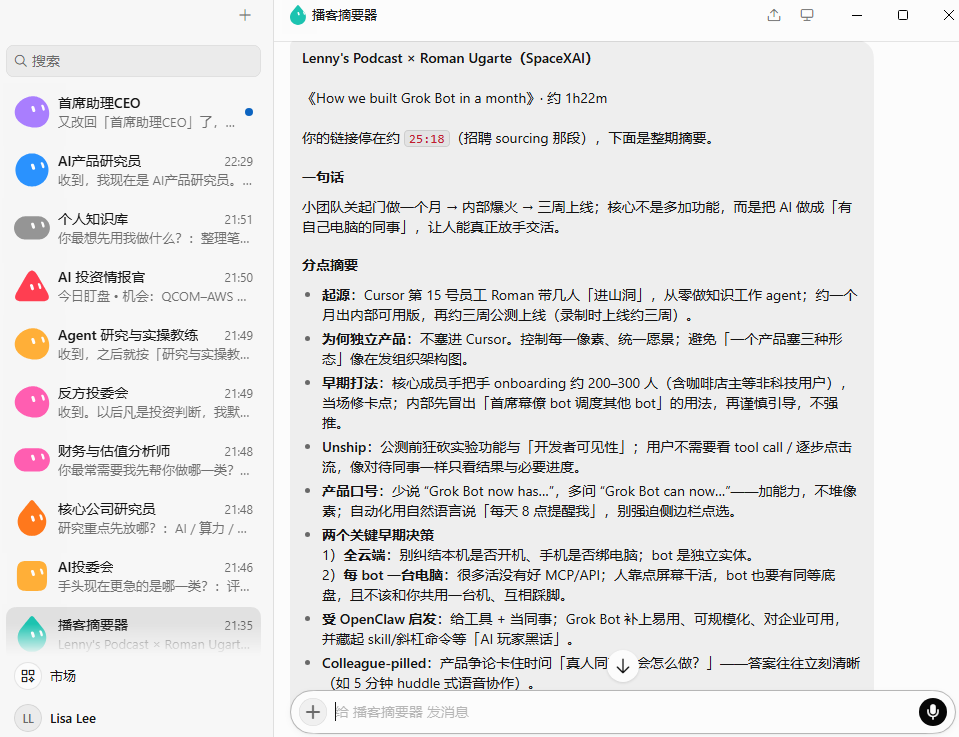Focus the message input to 播客摘要器

(623, 712)
